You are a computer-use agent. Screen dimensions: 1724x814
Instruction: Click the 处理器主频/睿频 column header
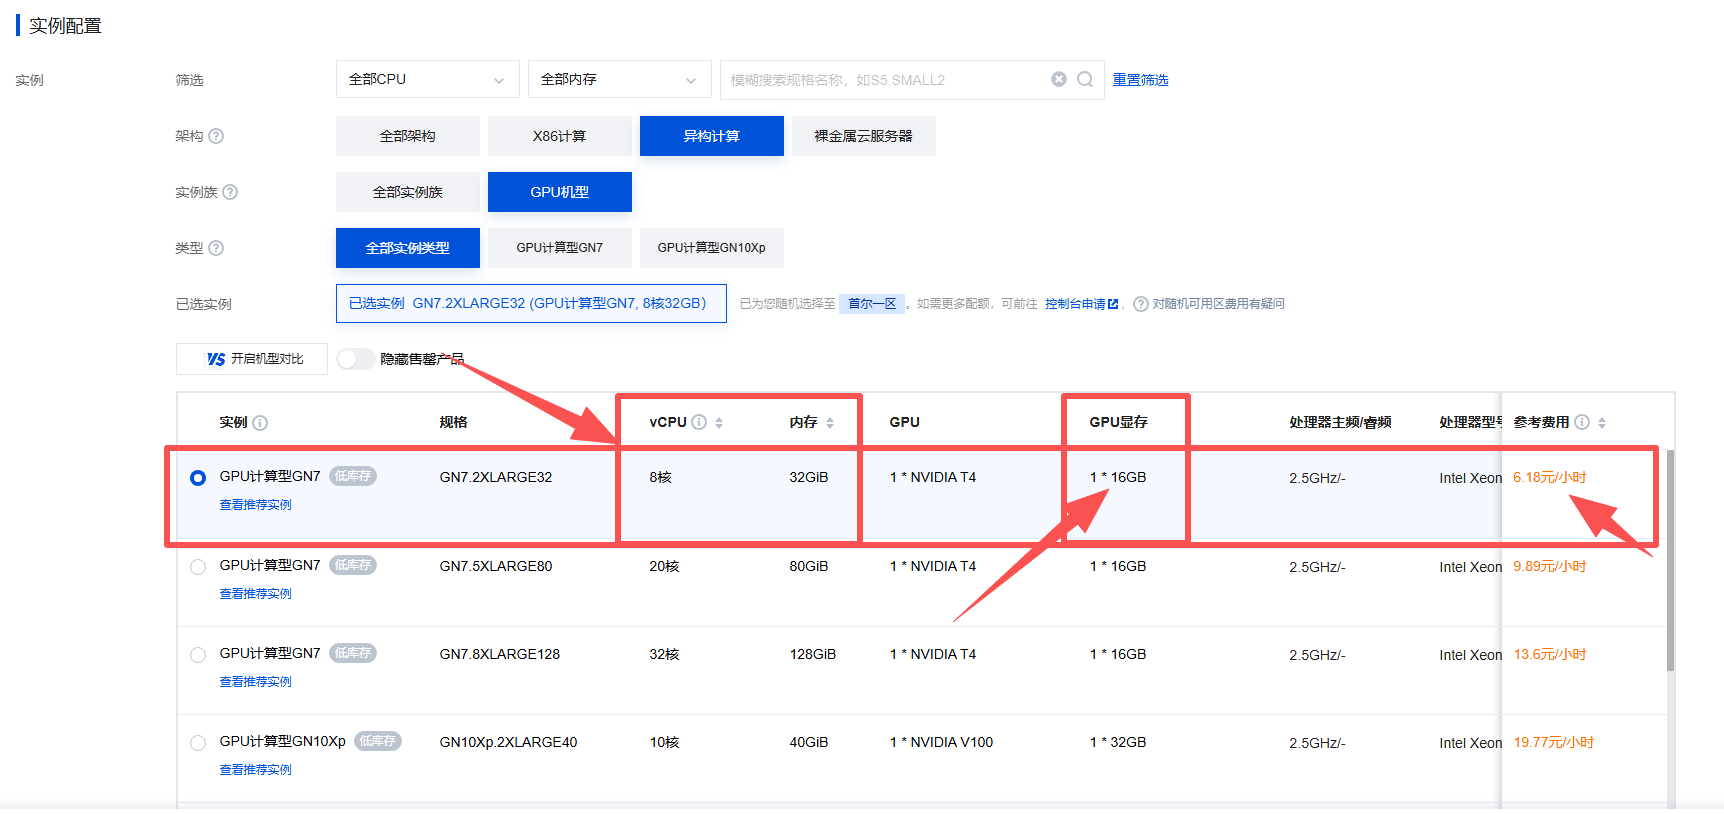pyautogui.click(x=1340, y=423)
